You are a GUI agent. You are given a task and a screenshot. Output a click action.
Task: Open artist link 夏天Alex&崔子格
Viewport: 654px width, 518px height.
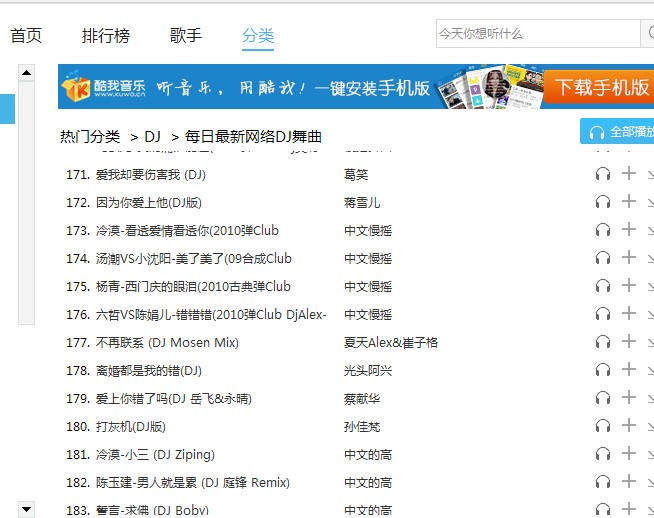point(391,342)
